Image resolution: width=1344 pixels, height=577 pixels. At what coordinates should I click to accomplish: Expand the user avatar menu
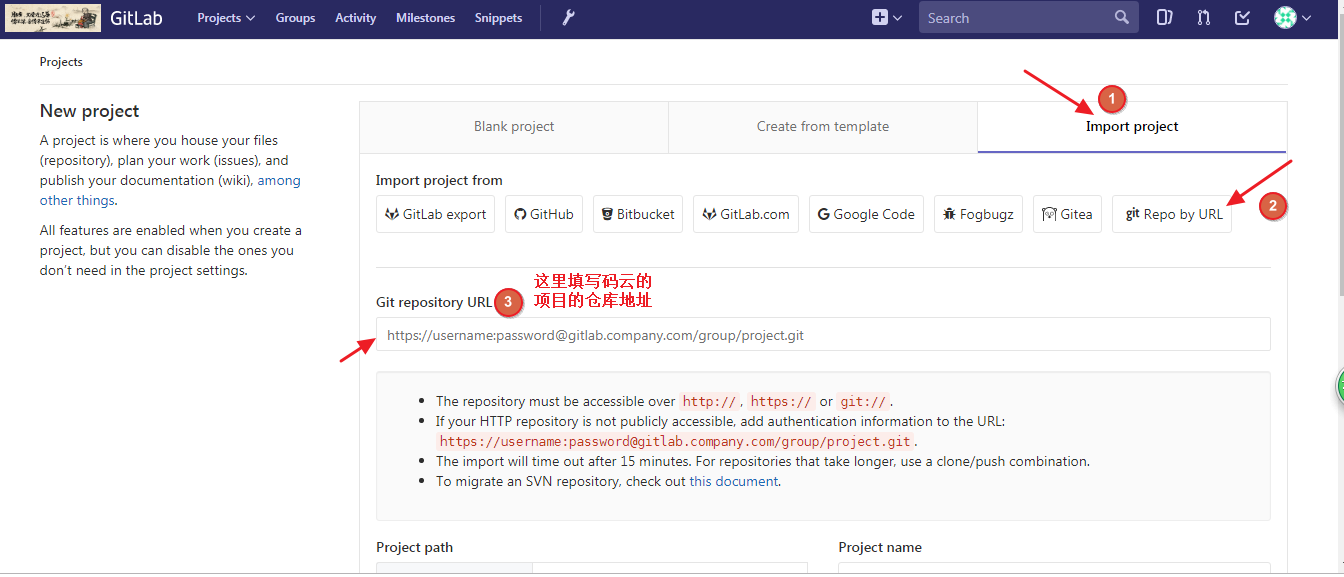point(1292,18)
